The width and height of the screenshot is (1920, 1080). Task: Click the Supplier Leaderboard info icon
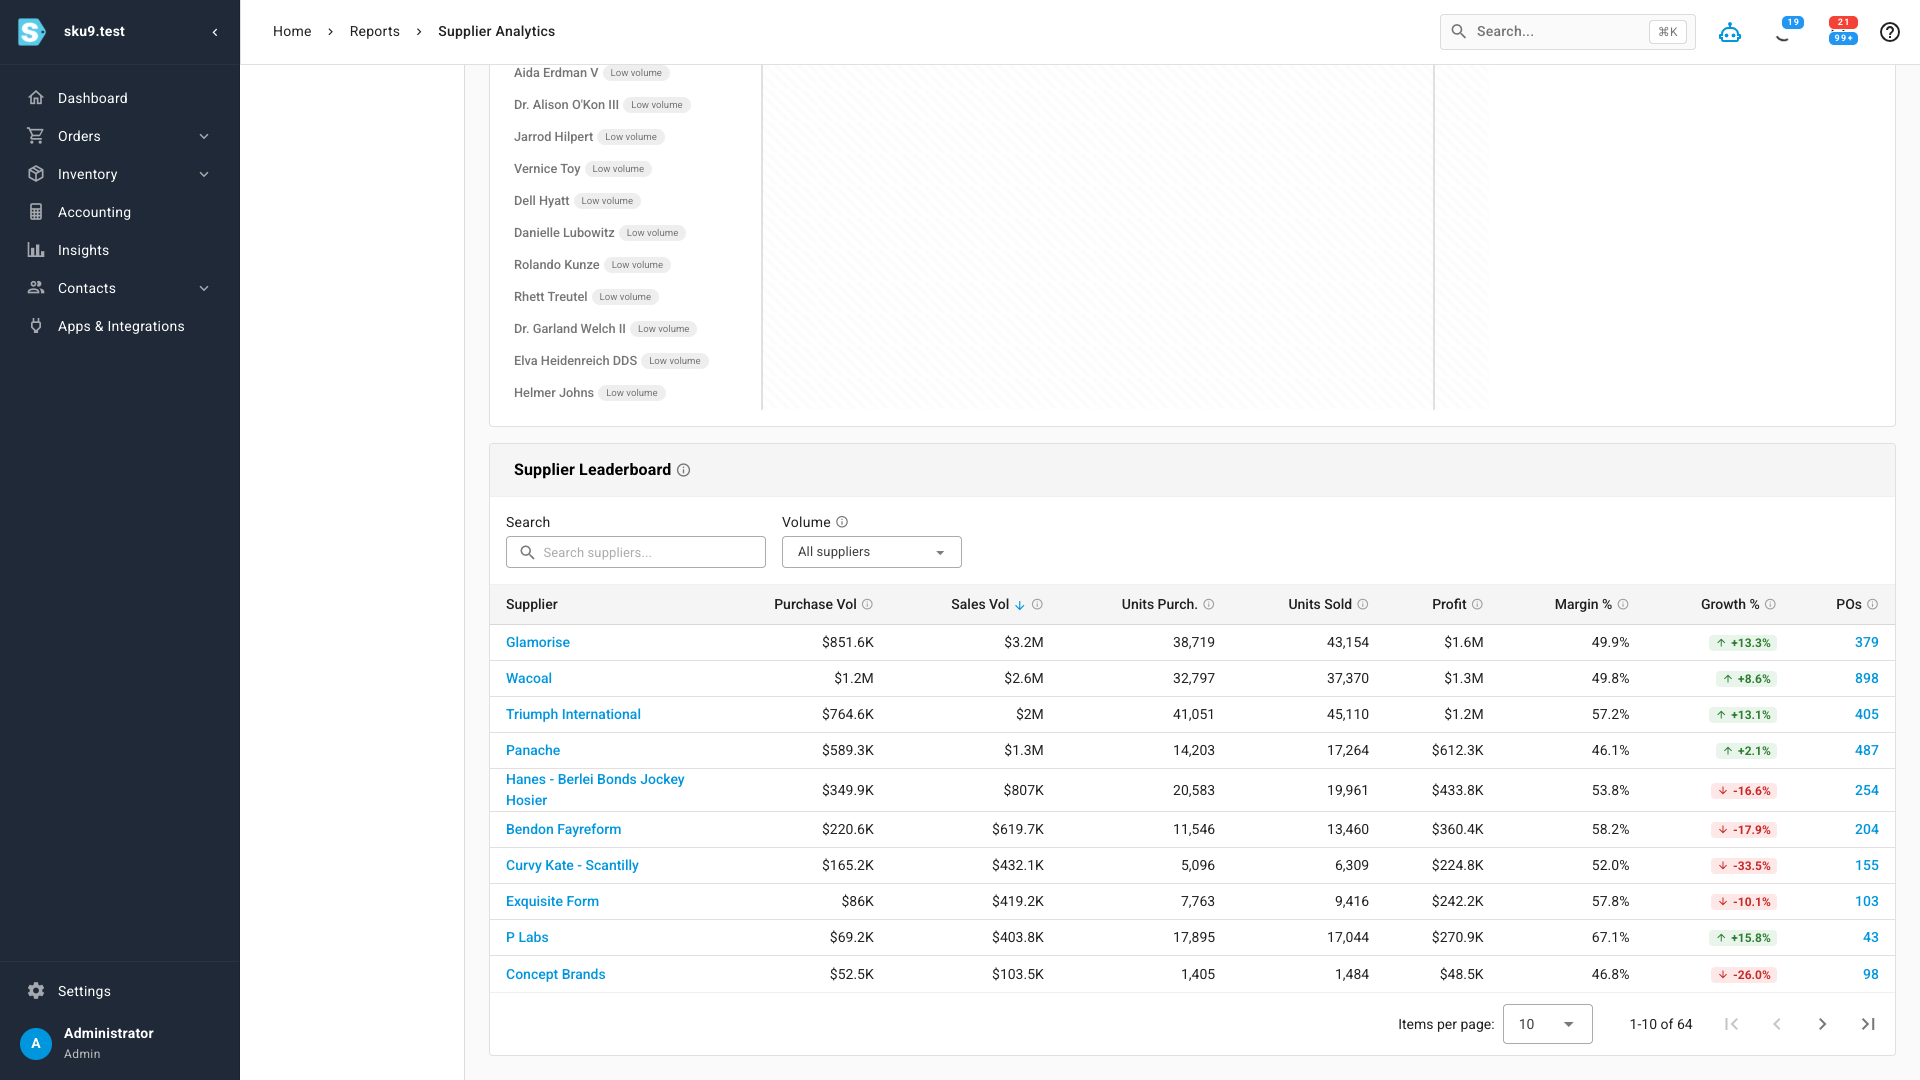pyautogui.click(x=684, y=470)
